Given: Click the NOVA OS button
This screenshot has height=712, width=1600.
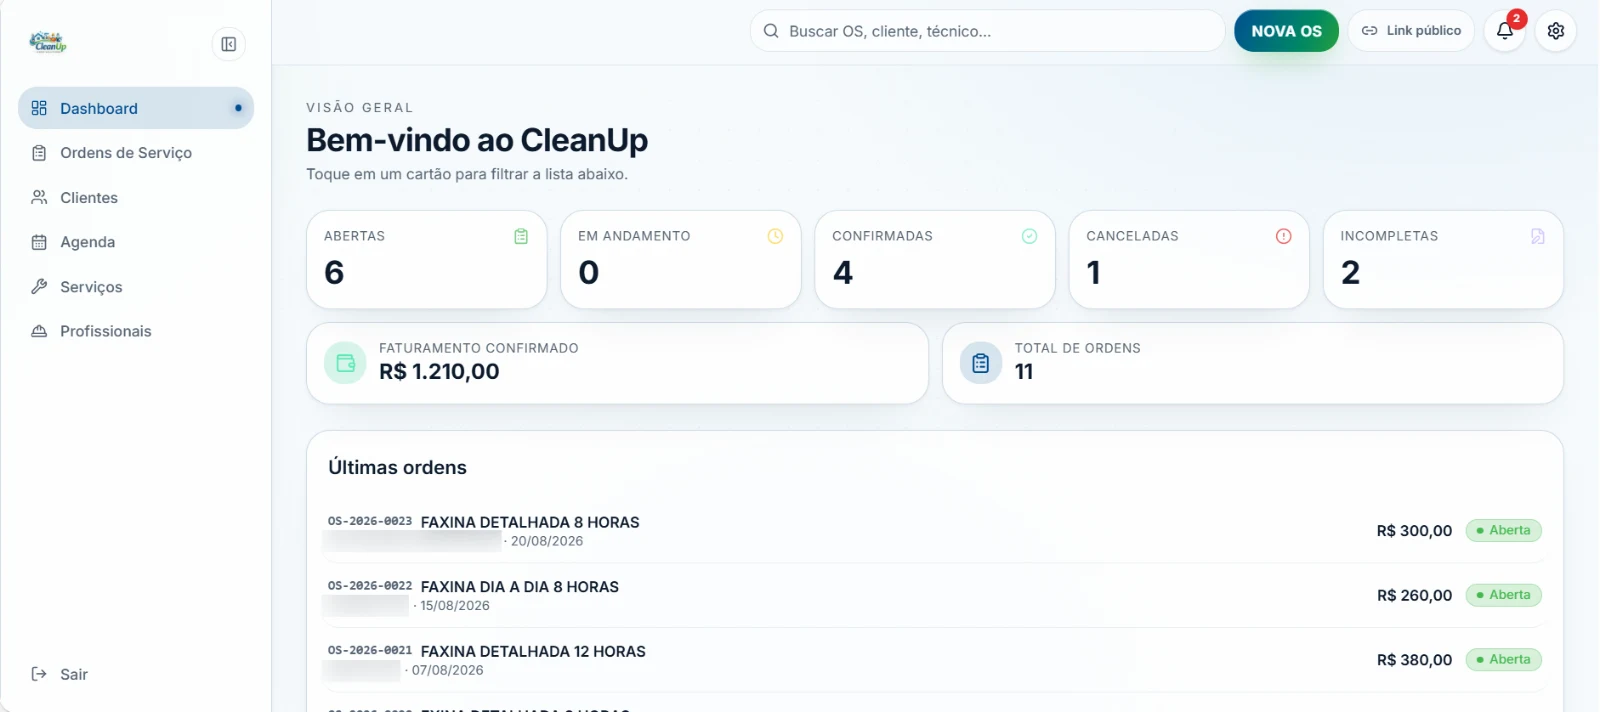Looking at the screenshot, I should pos(1286,31).
